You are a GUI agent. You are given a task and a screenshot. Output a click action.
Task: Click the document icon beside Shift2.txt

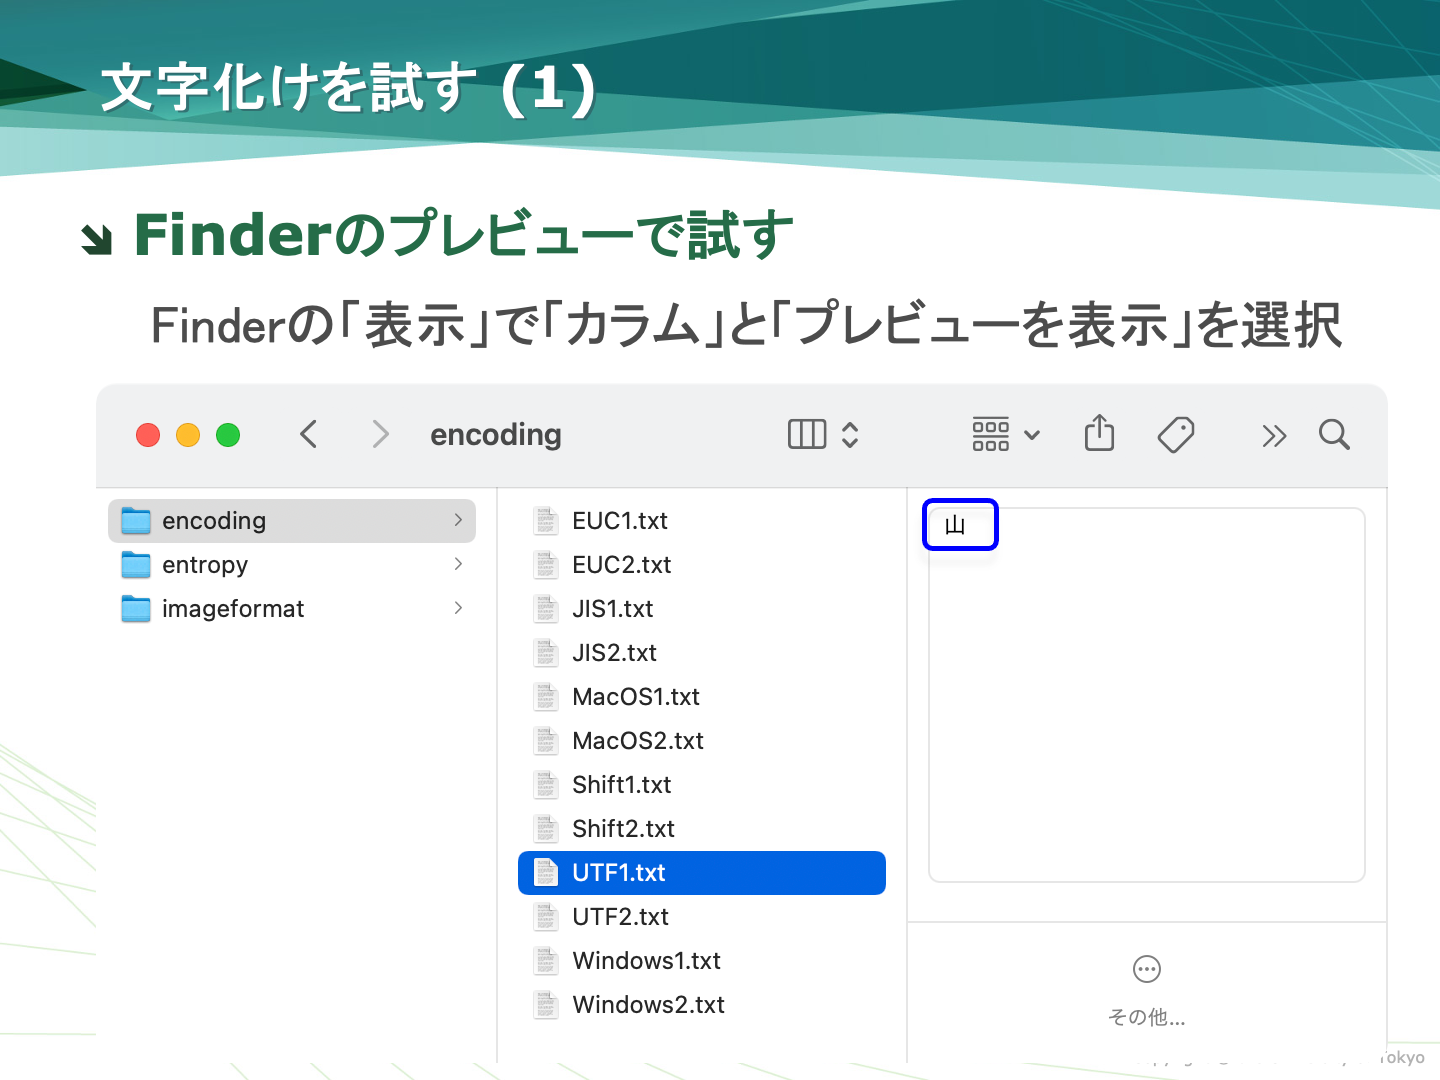(546, 829)
